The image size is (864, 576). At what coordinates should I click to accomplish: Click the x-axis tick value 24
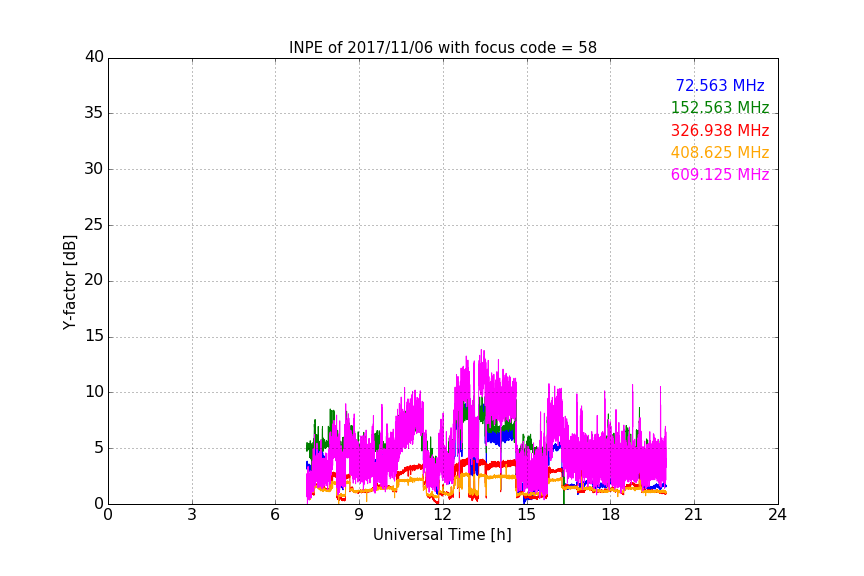point(777,515)
